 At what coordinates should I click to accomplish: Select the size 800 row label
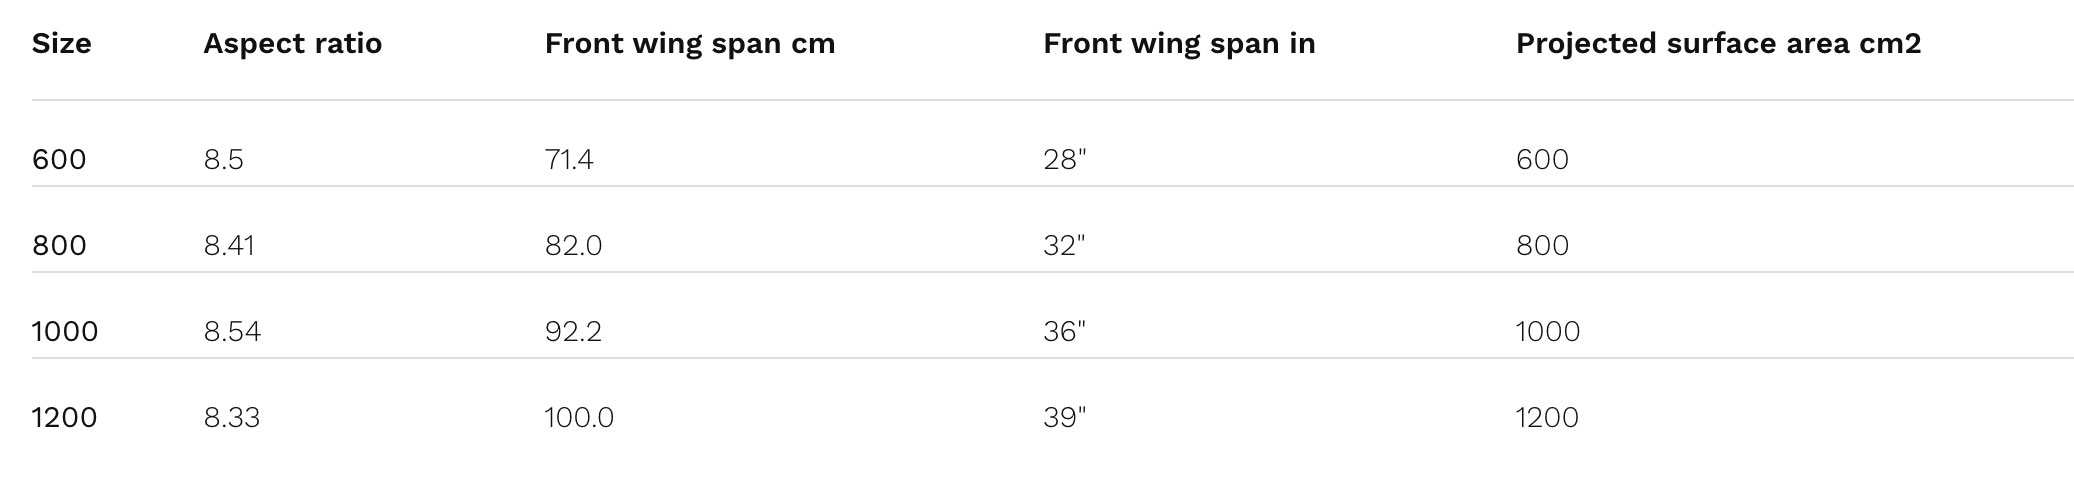[59, 245]
